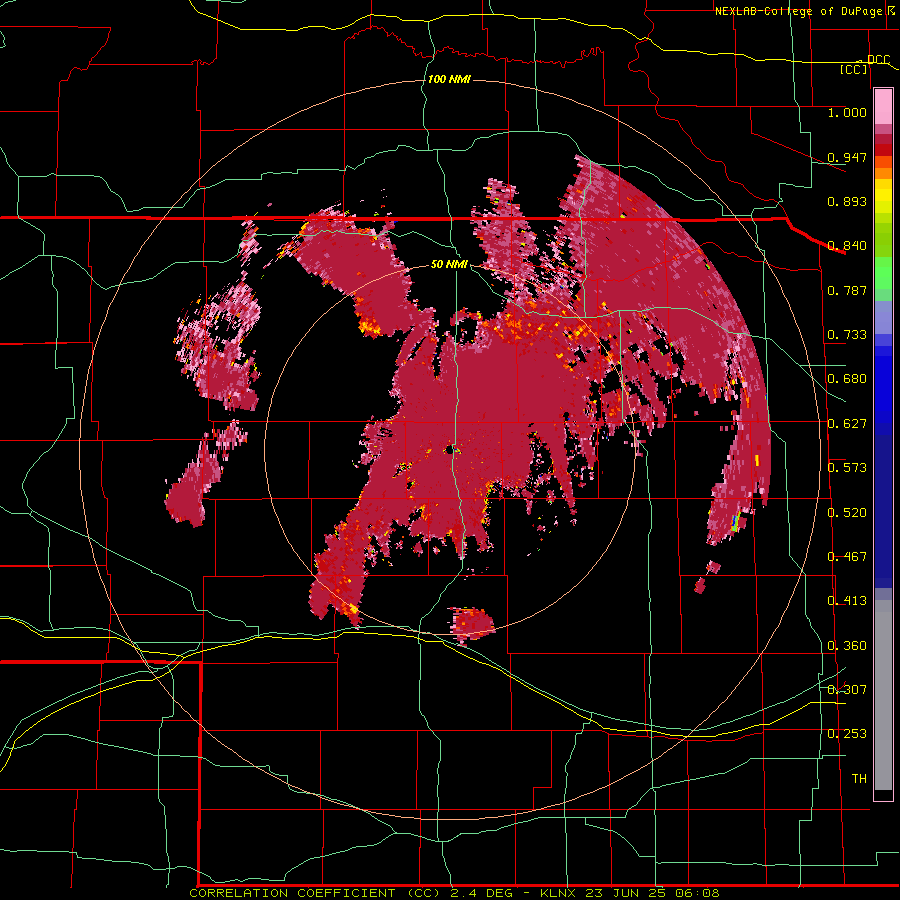900x900 pixels.
Task: Click the 0.787 value on the color scale
Action: click(x=847, y=290)
